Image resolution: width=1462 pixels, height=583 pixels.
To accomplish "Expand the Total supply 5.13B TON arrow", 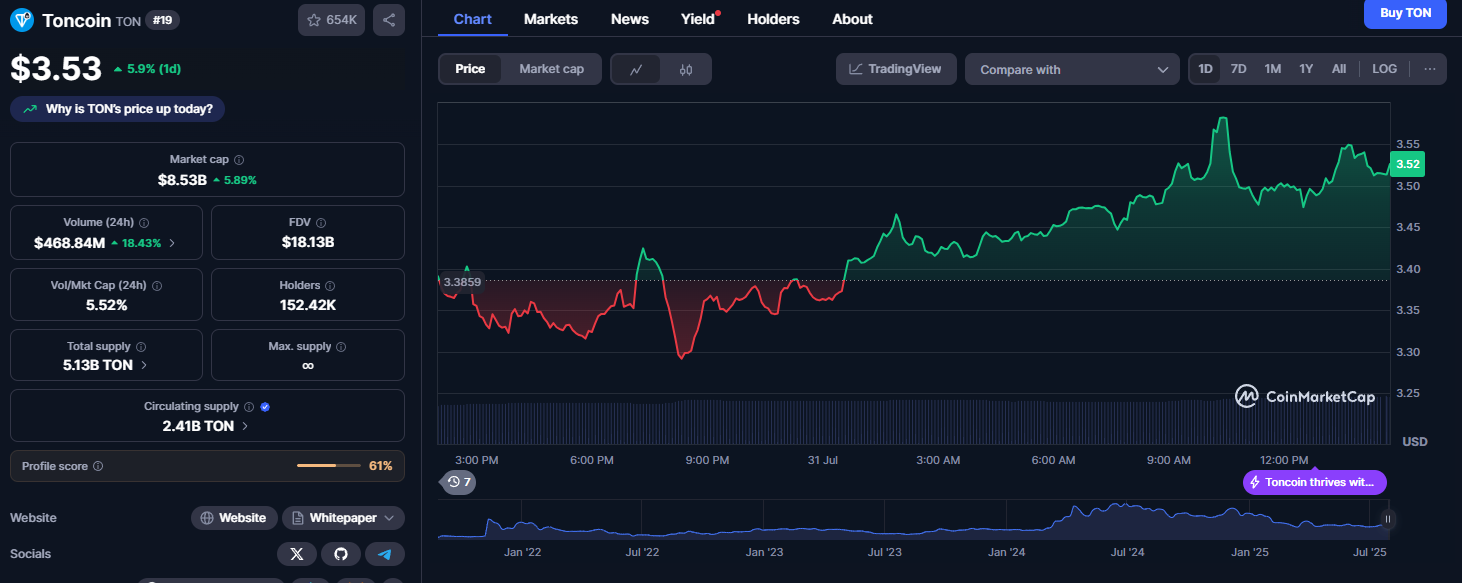I will (x=143, y=366).
